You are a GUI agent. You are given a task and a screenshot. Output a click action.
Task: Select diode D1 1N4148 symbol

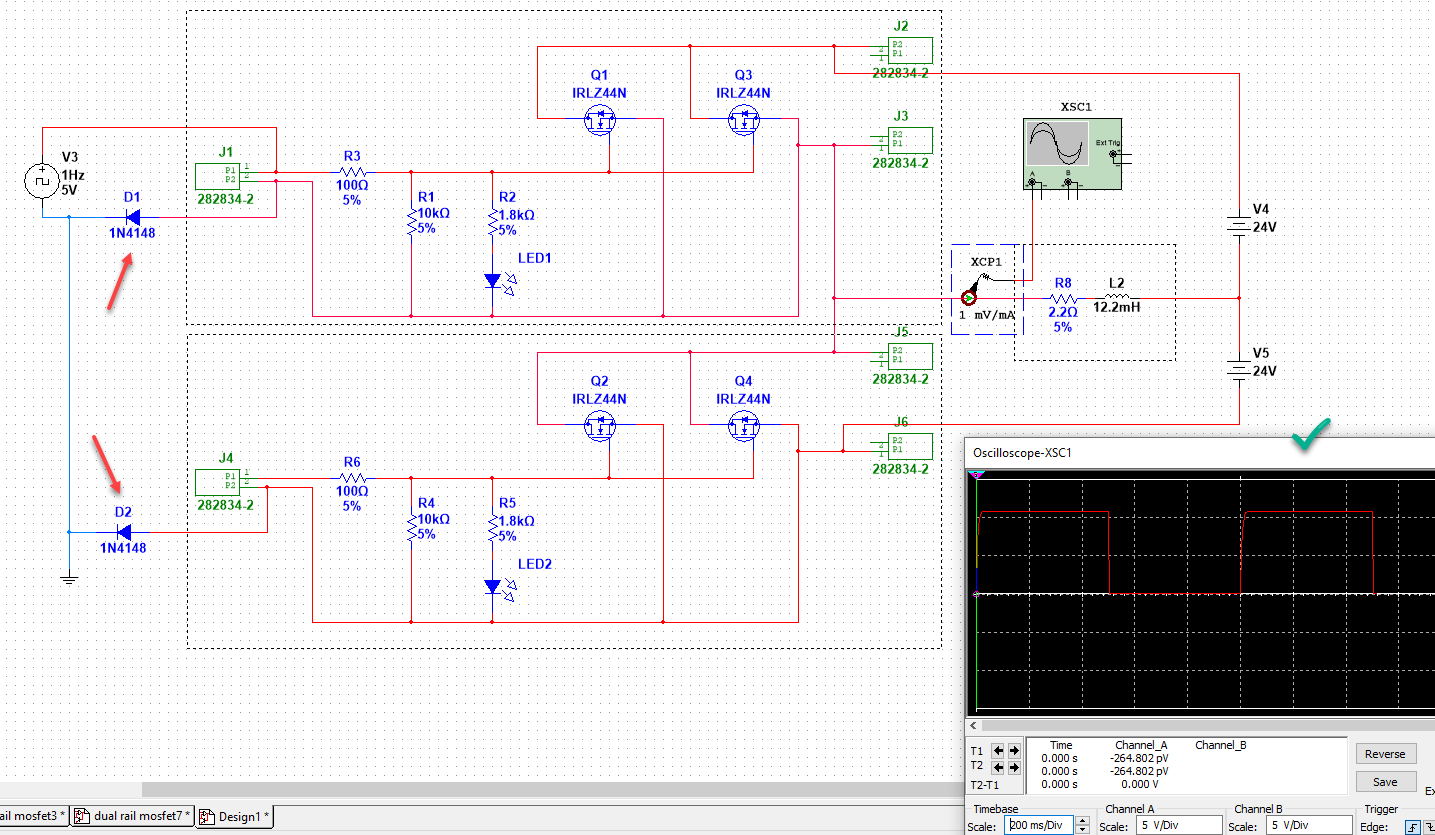click(x=134, y=217)
